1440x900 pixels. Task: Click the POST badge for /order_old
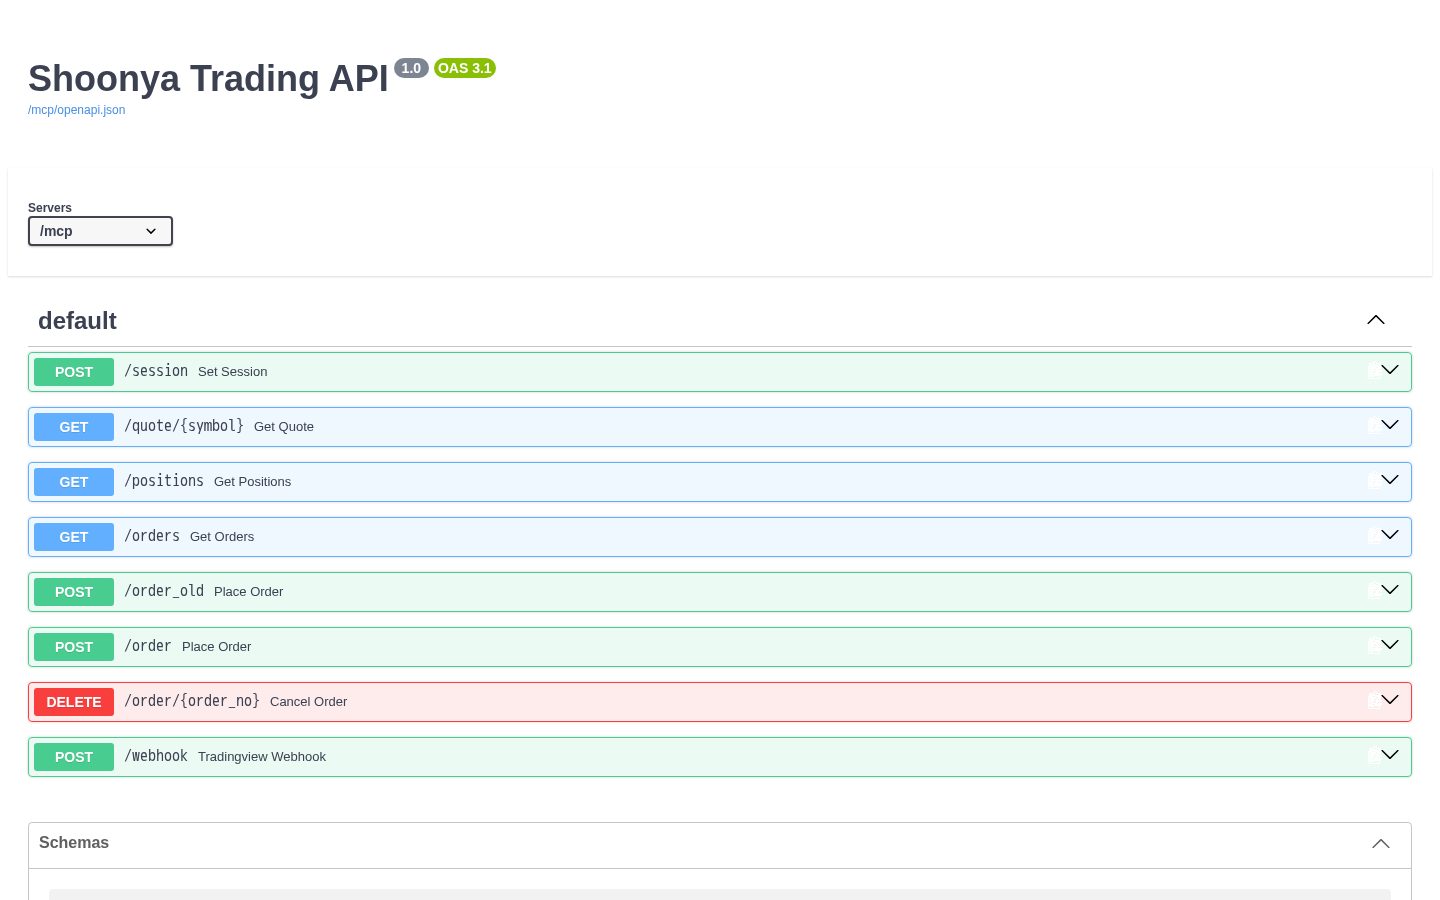(x=74, y=592)
